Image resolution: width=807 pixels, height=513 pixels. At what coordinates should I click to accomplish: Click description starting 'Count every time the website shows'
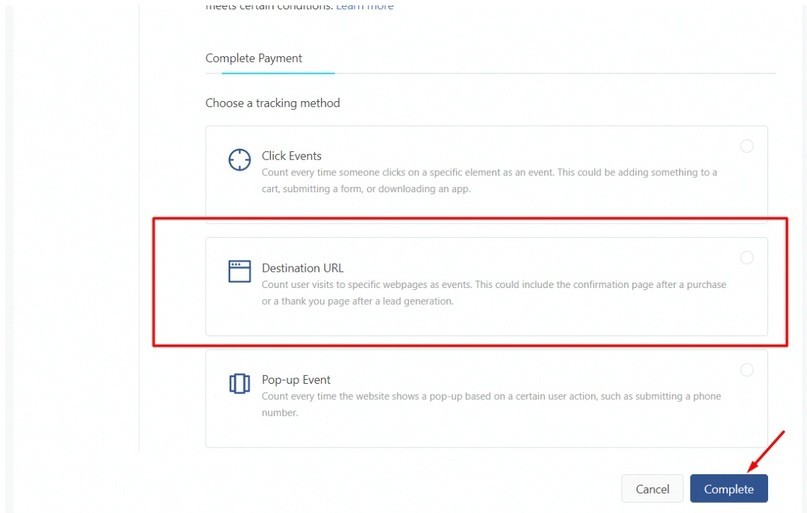point(491,404)
